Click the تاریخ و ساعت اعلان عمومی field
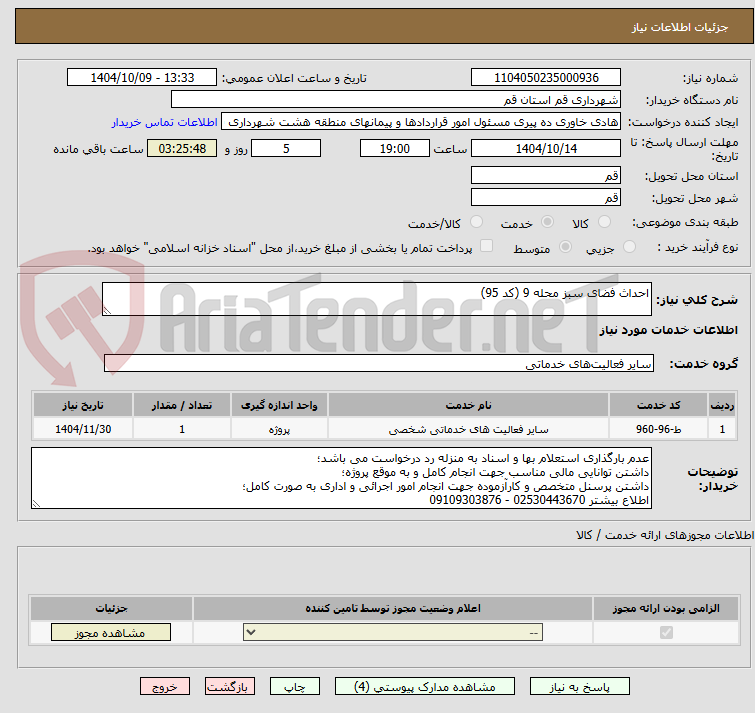 click(142, 78)
